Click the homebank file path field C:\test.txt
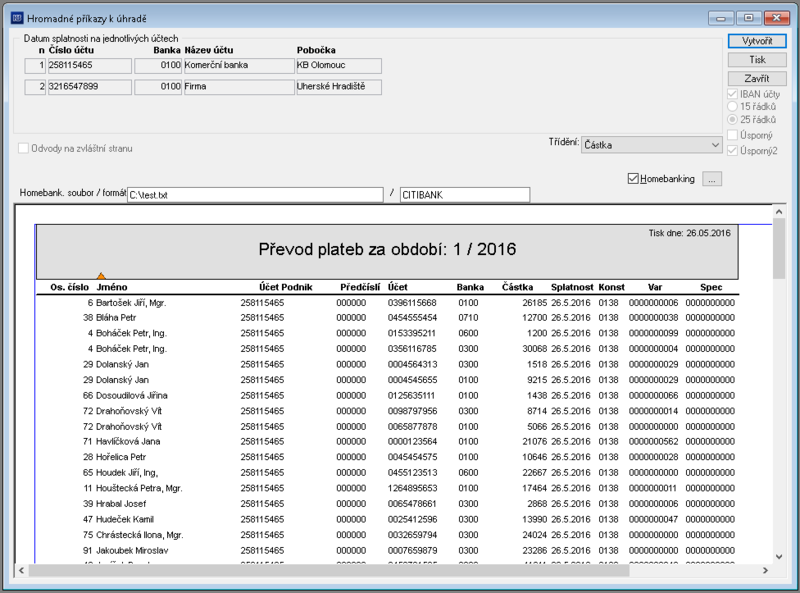Screen dimensions: 800x593 click(x=255, y=195)
